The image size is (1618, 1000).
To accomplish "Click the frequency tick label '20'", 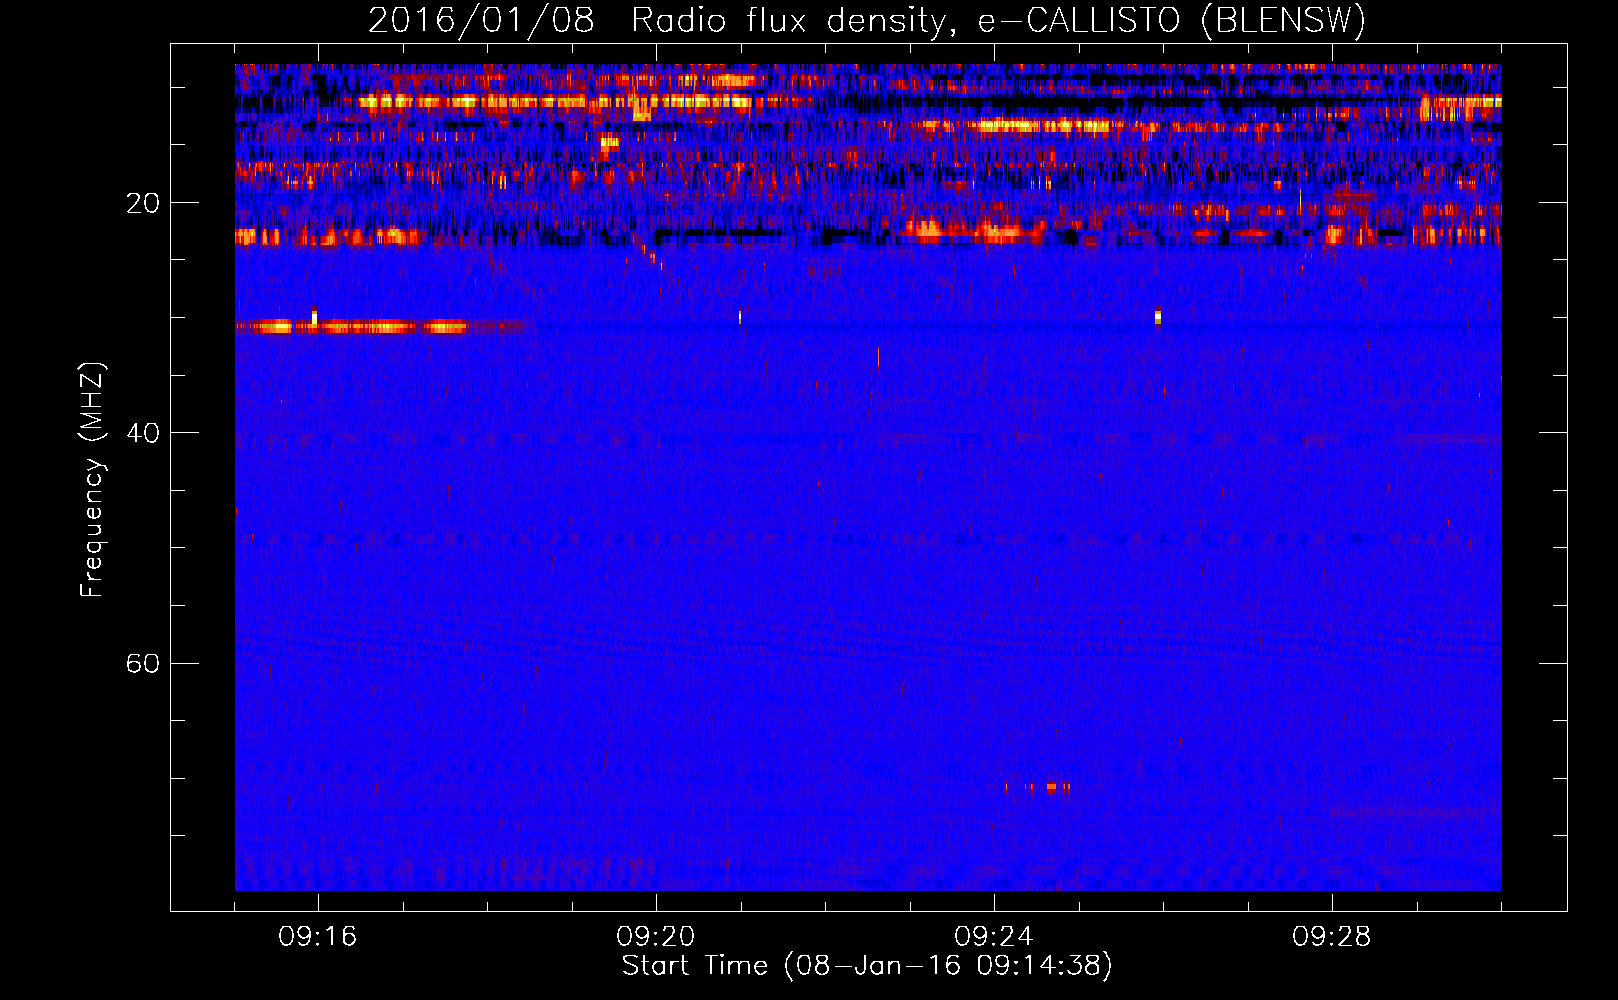I will tap(143, 203).
